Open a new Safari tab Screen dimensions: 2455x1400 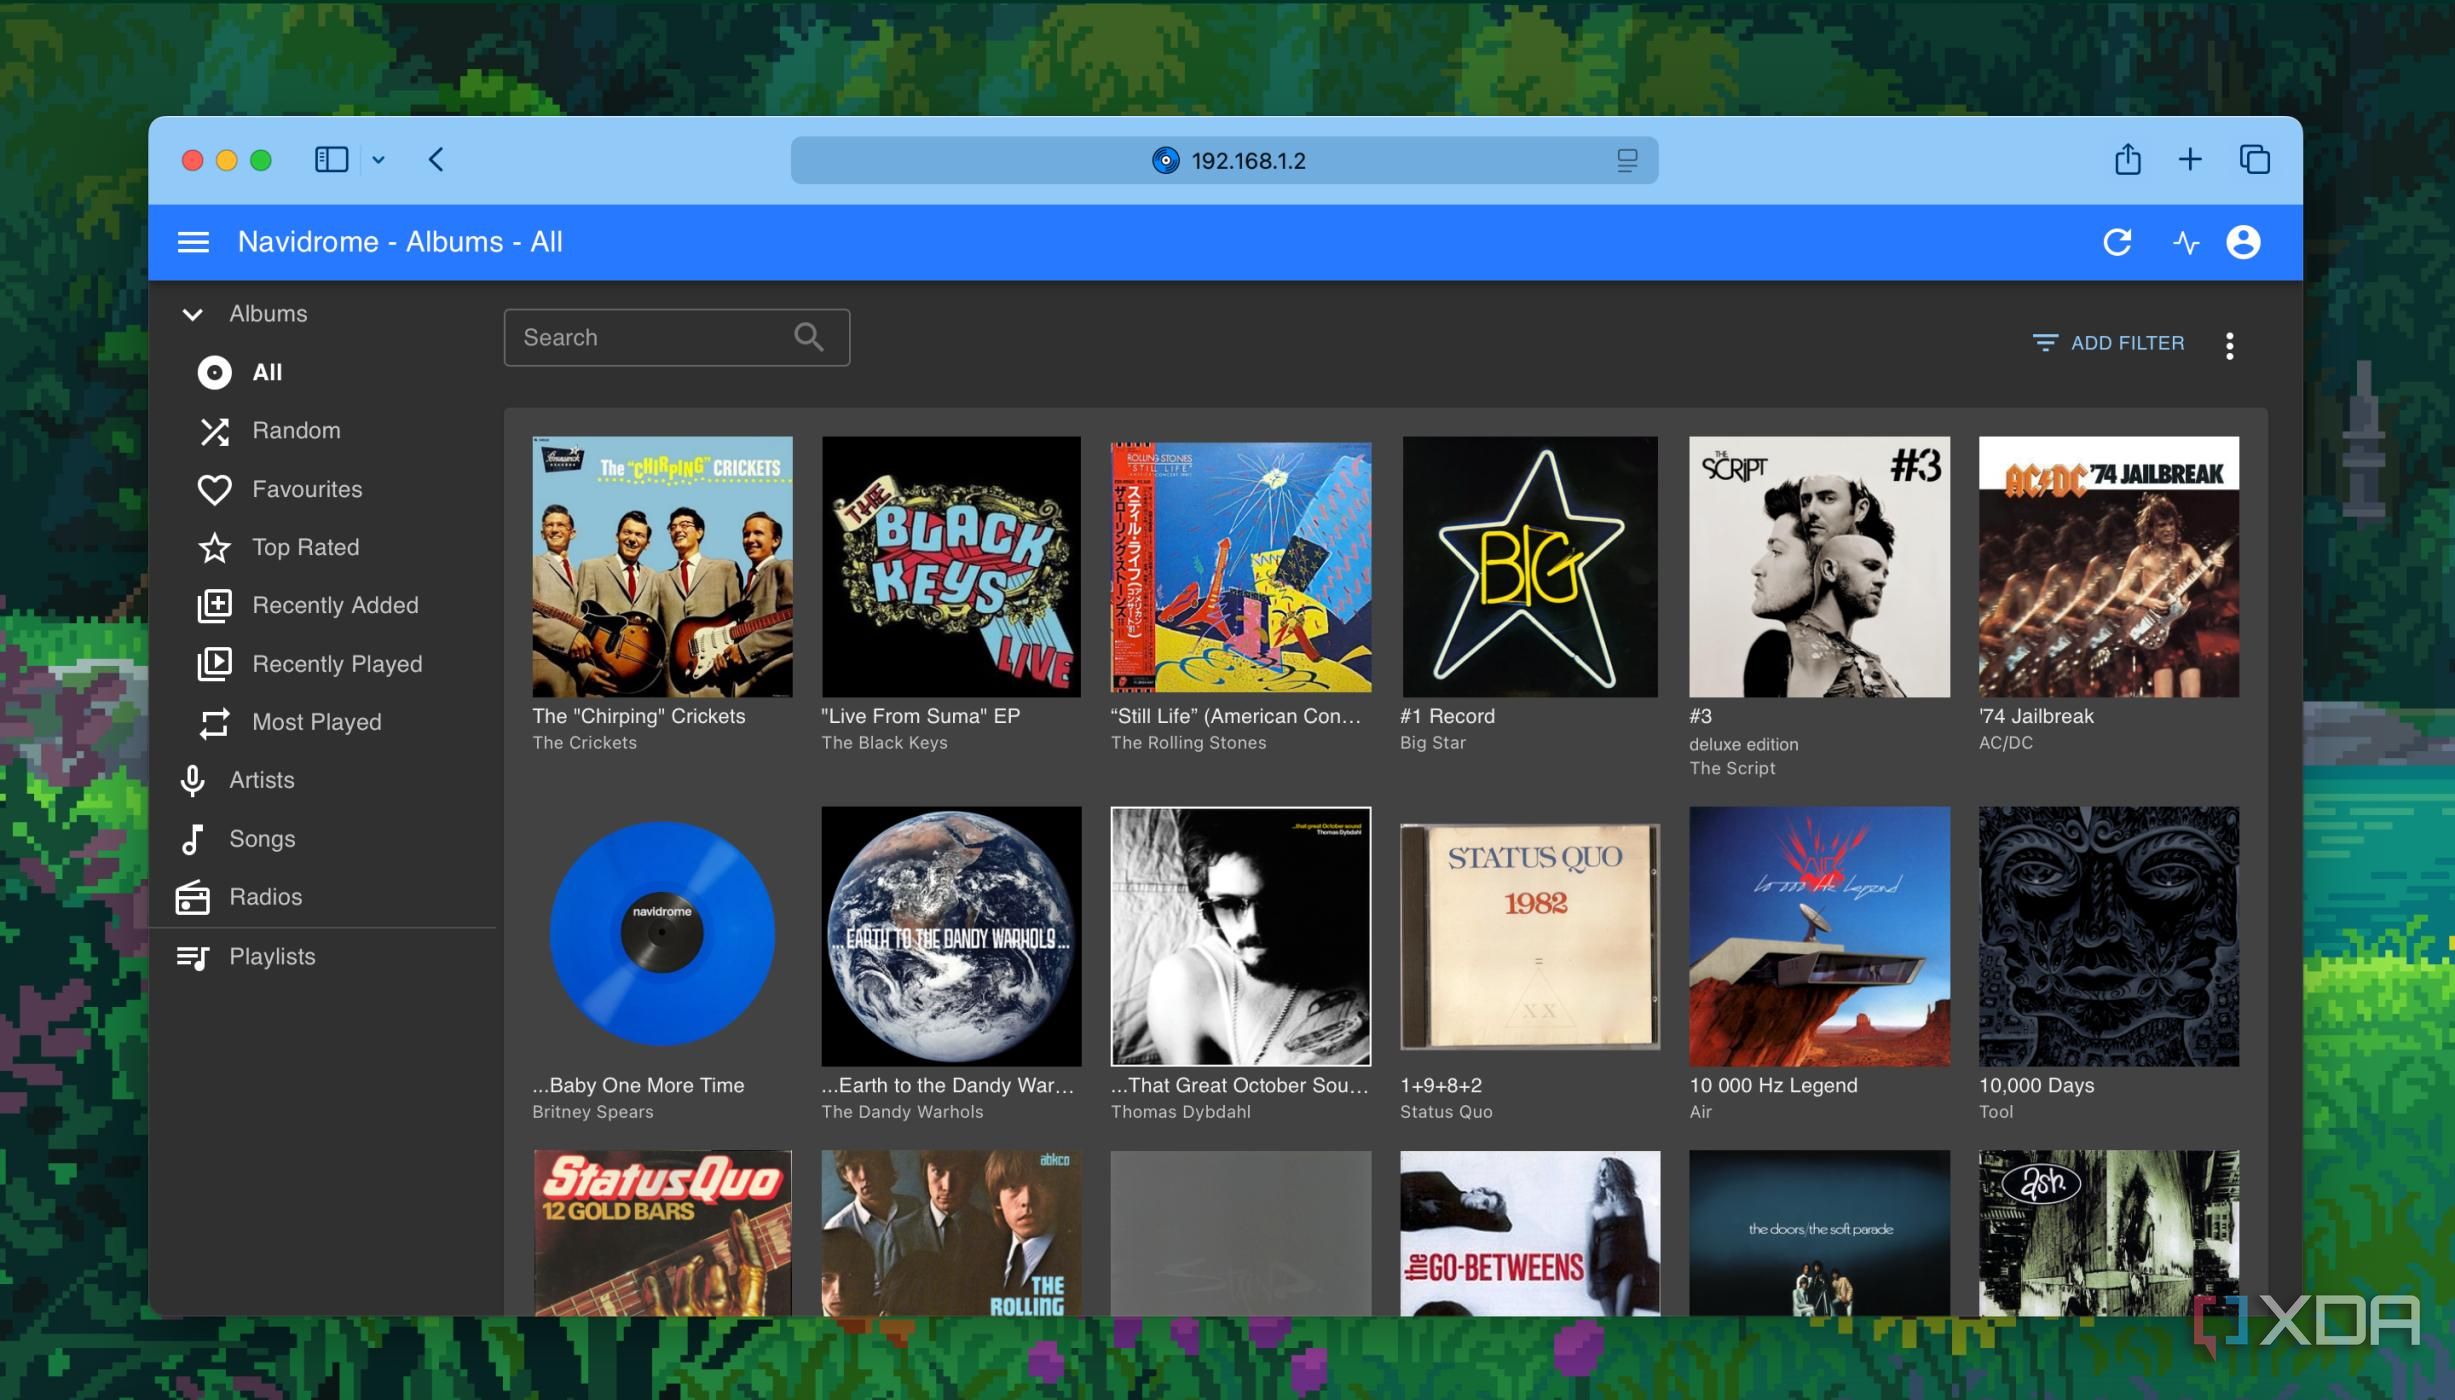(2190, 160)
